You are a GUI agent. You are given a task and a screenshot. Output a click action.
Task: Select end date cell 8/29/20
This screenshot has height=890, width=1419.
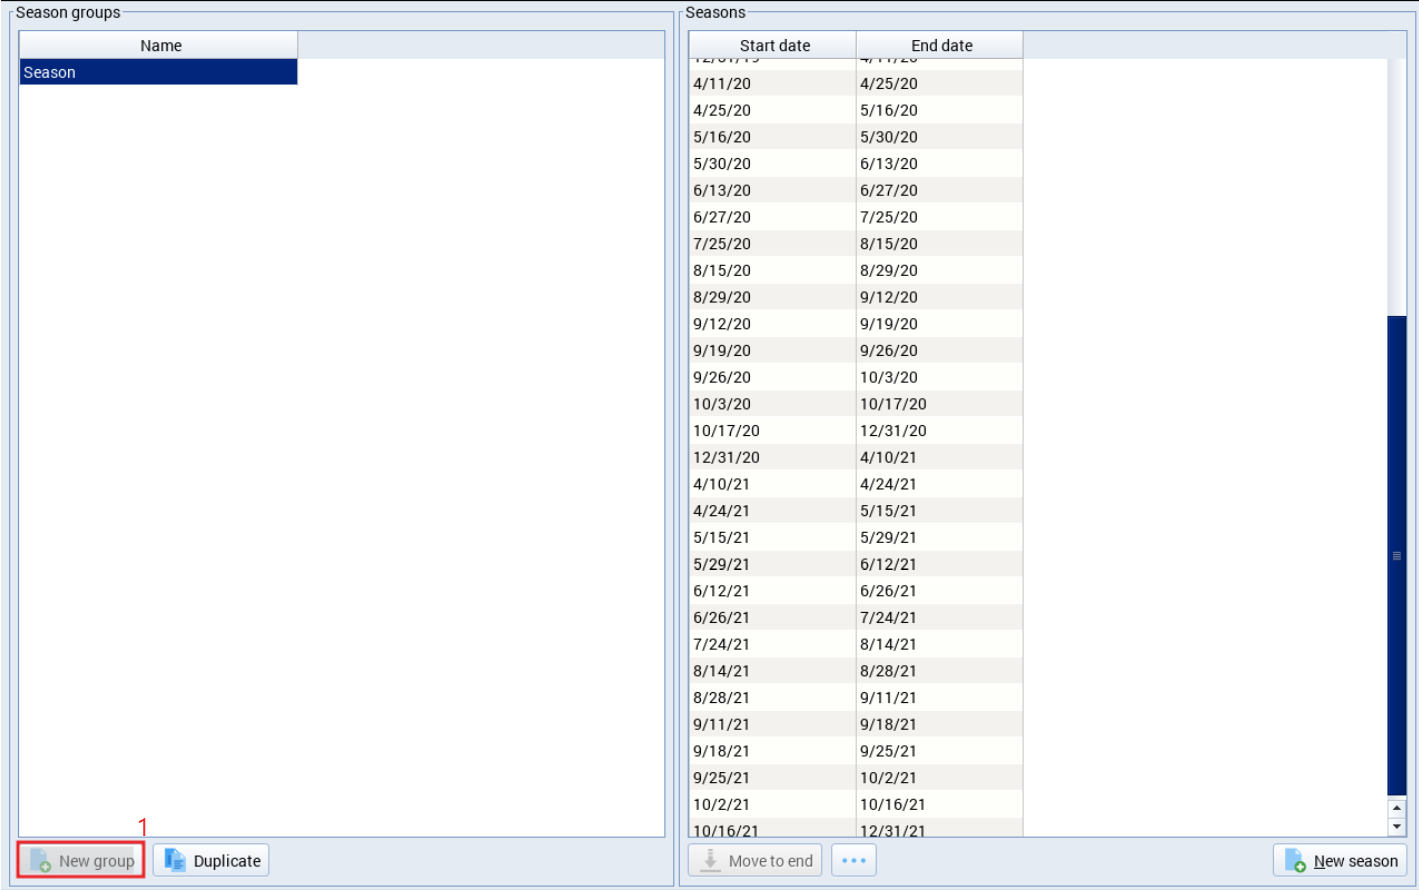point(939,270)
